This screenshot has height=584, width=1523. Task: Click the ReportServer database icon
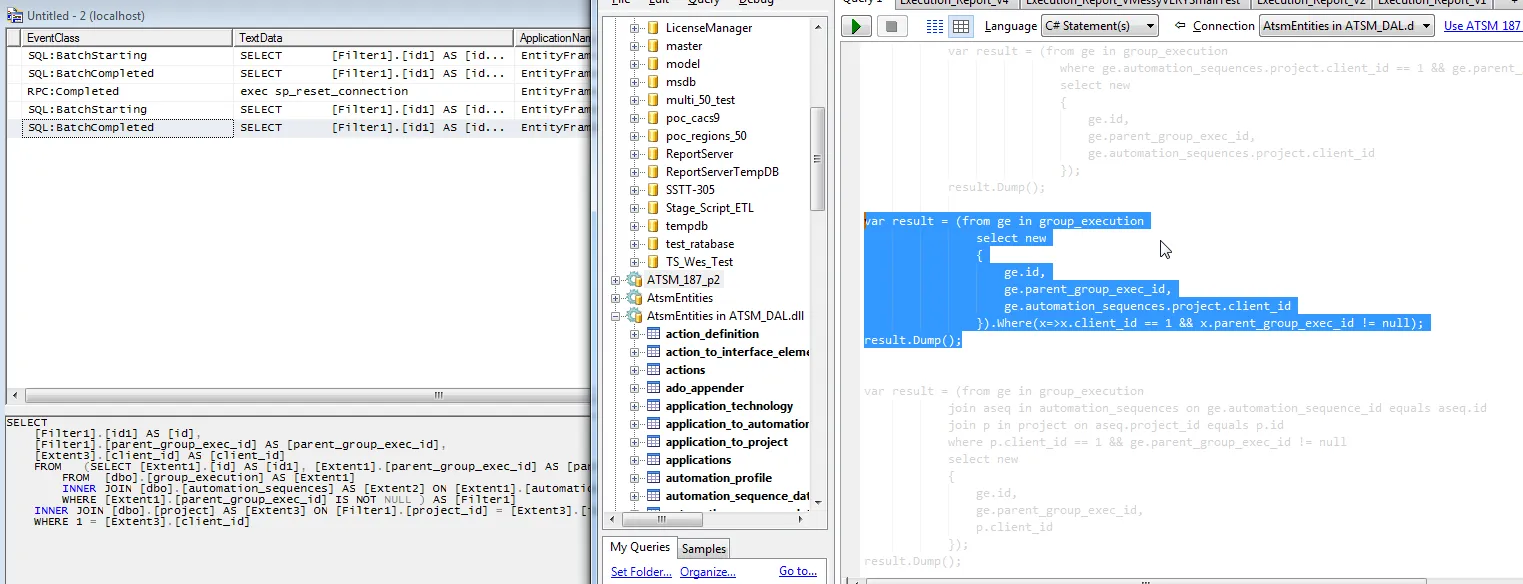tap(653, 154)
